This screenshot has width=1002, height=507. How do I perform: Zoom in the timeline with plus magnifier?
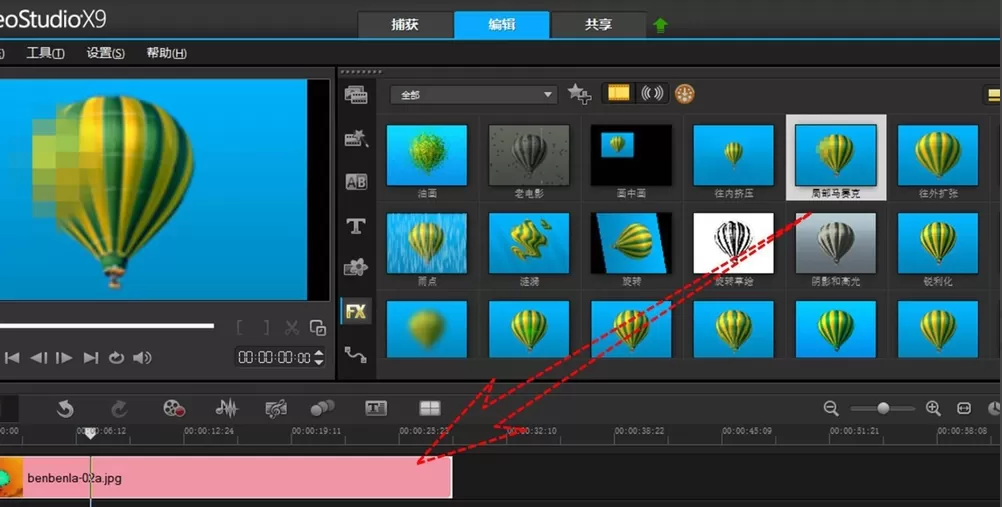[933, 408]
